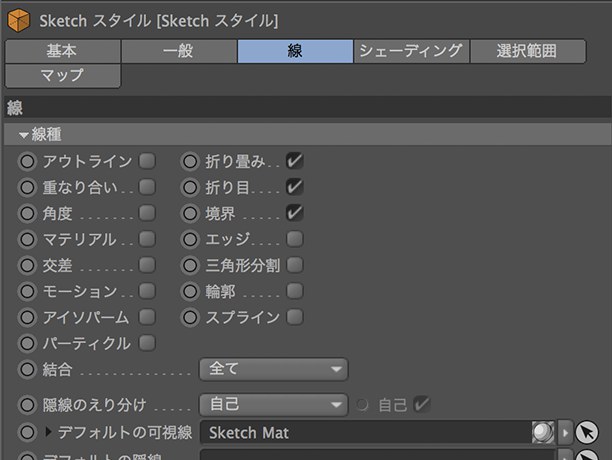Click the animation dot beside 境界
The image size is (612, 460).
[190, 213]
